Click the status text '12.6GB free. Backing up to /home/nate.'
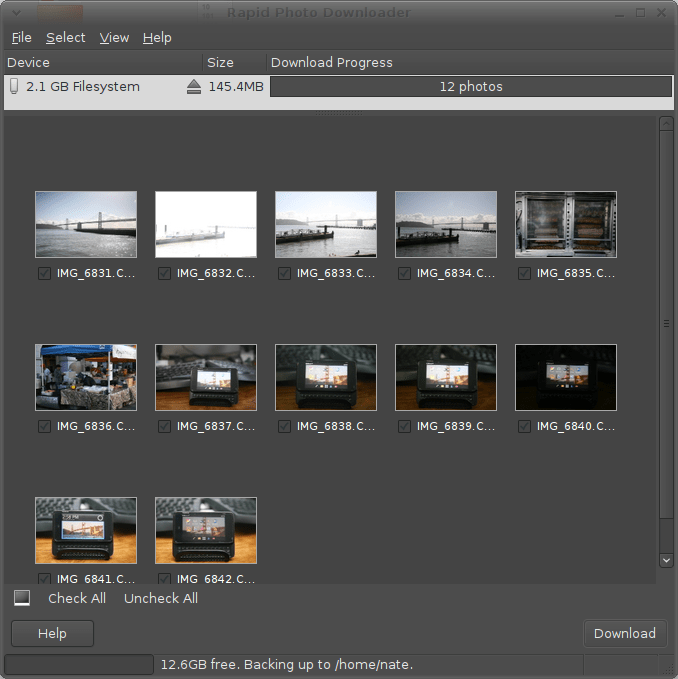The height and width of the screenshot is (679, 678). (287, 664)
